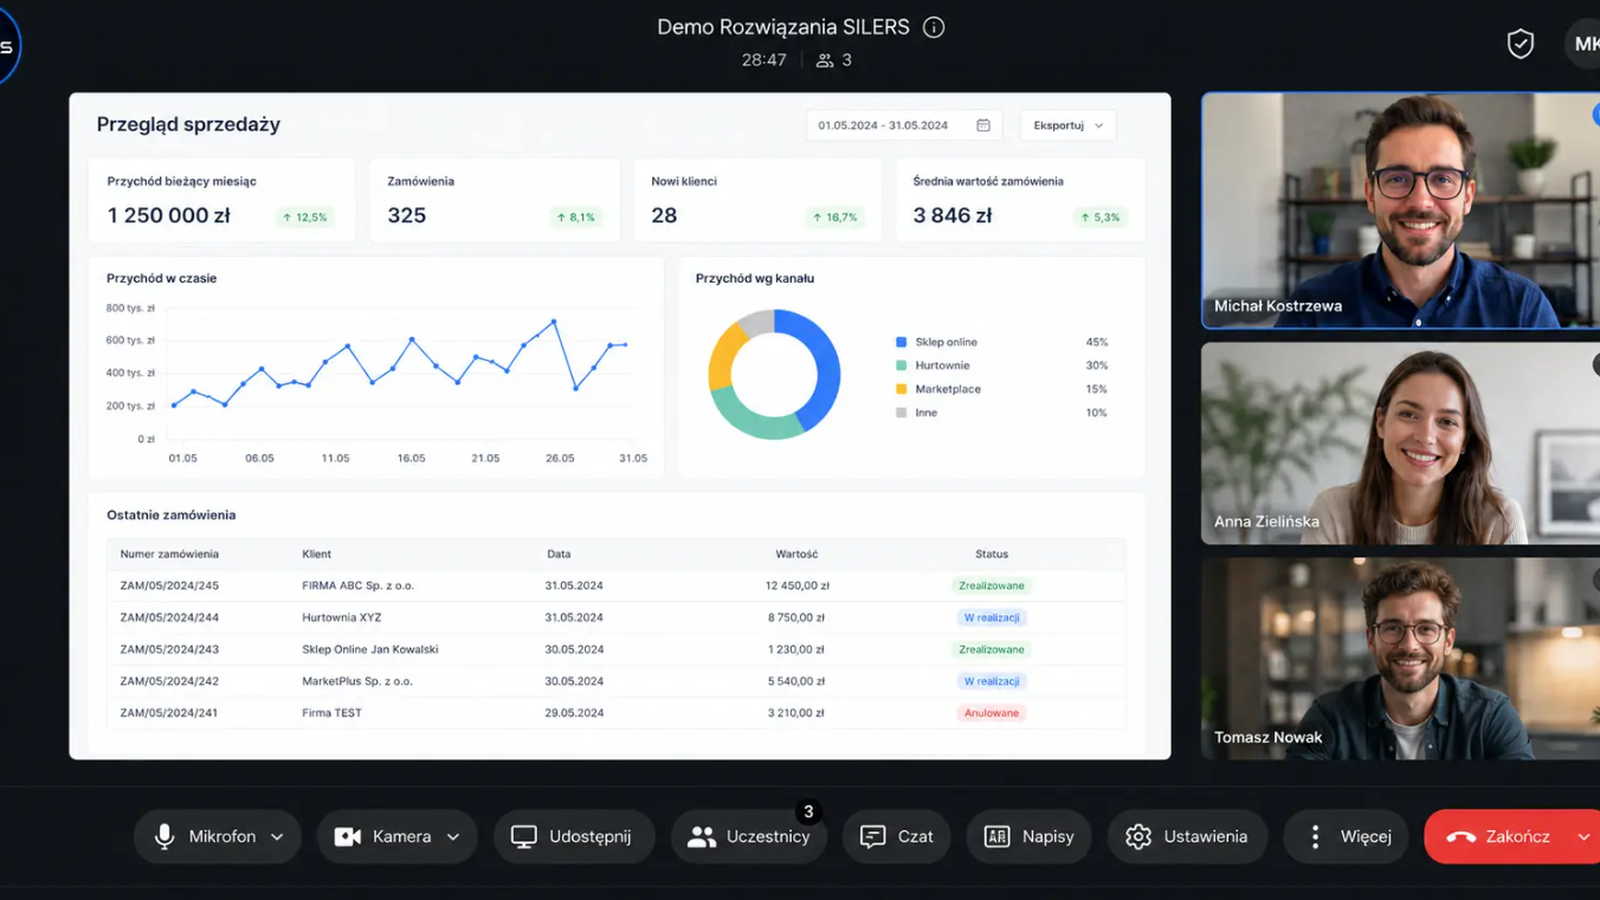Click order ZAM/05/2024/241

pos(169,713)
